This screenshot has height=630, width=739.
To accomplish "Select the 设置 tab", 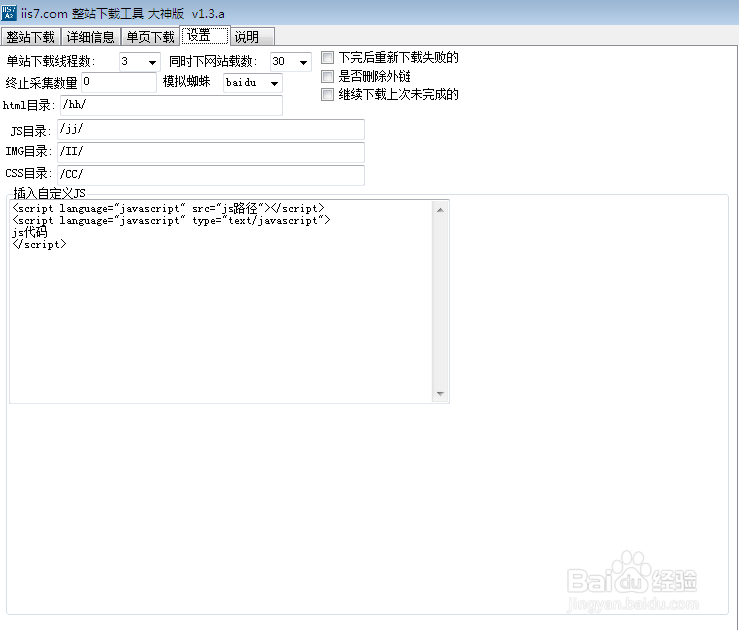I will (205, 35).
